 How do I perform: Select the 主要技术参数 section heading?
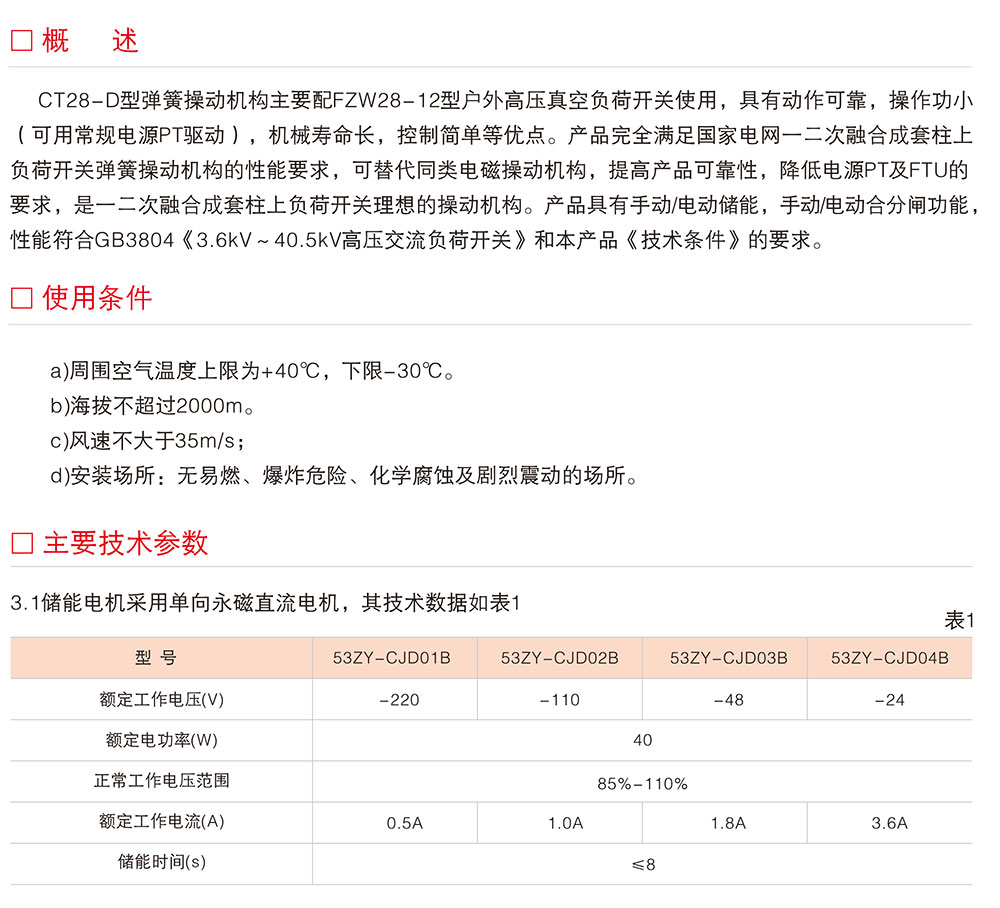tap(126, 543)
